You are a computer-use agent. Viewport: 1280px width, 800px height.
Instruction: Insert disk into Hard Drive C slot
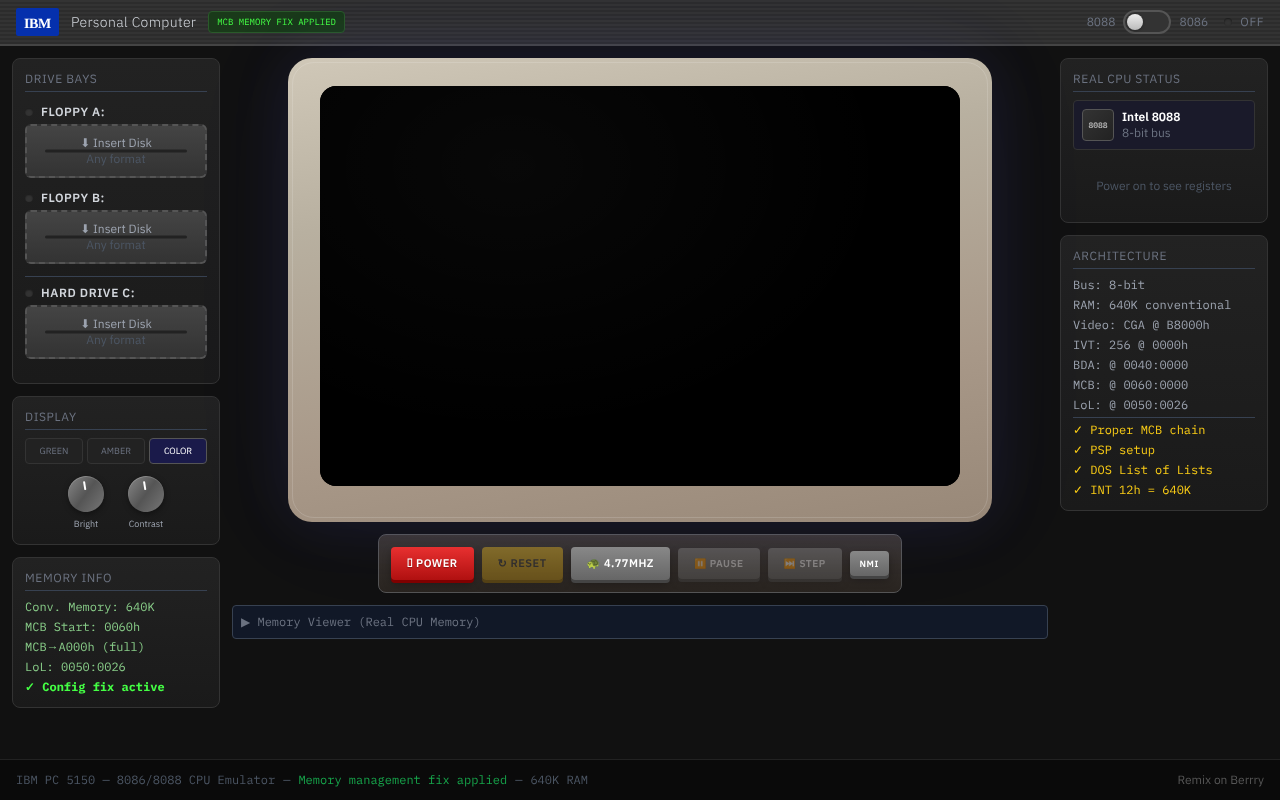click(116, 332)
